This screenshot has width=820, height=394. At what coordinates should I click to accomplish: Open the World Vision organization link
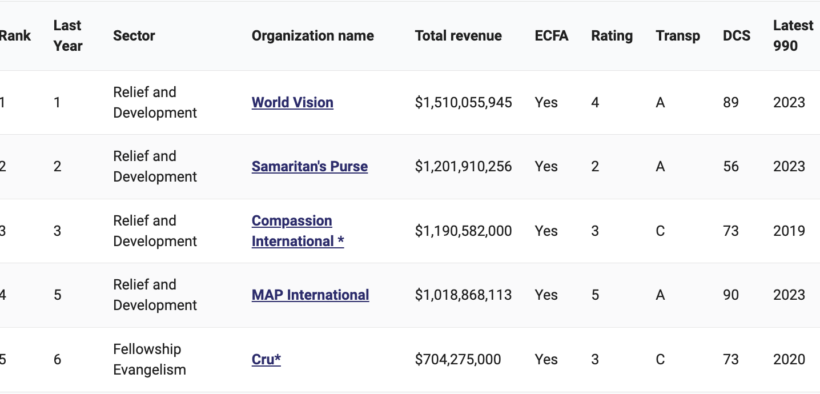point(292,102)
